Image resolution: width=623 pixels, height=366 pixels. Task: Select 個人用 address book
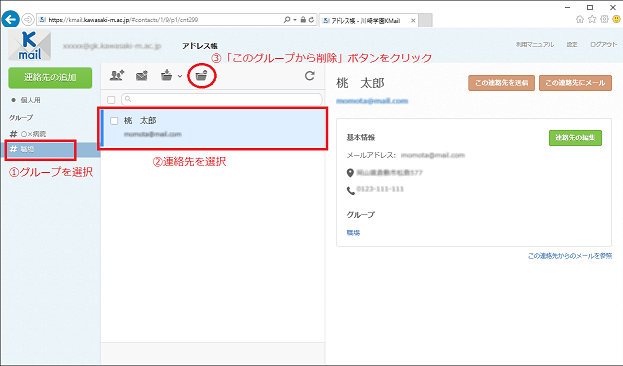pyautogui.click(x=30, y=100)
